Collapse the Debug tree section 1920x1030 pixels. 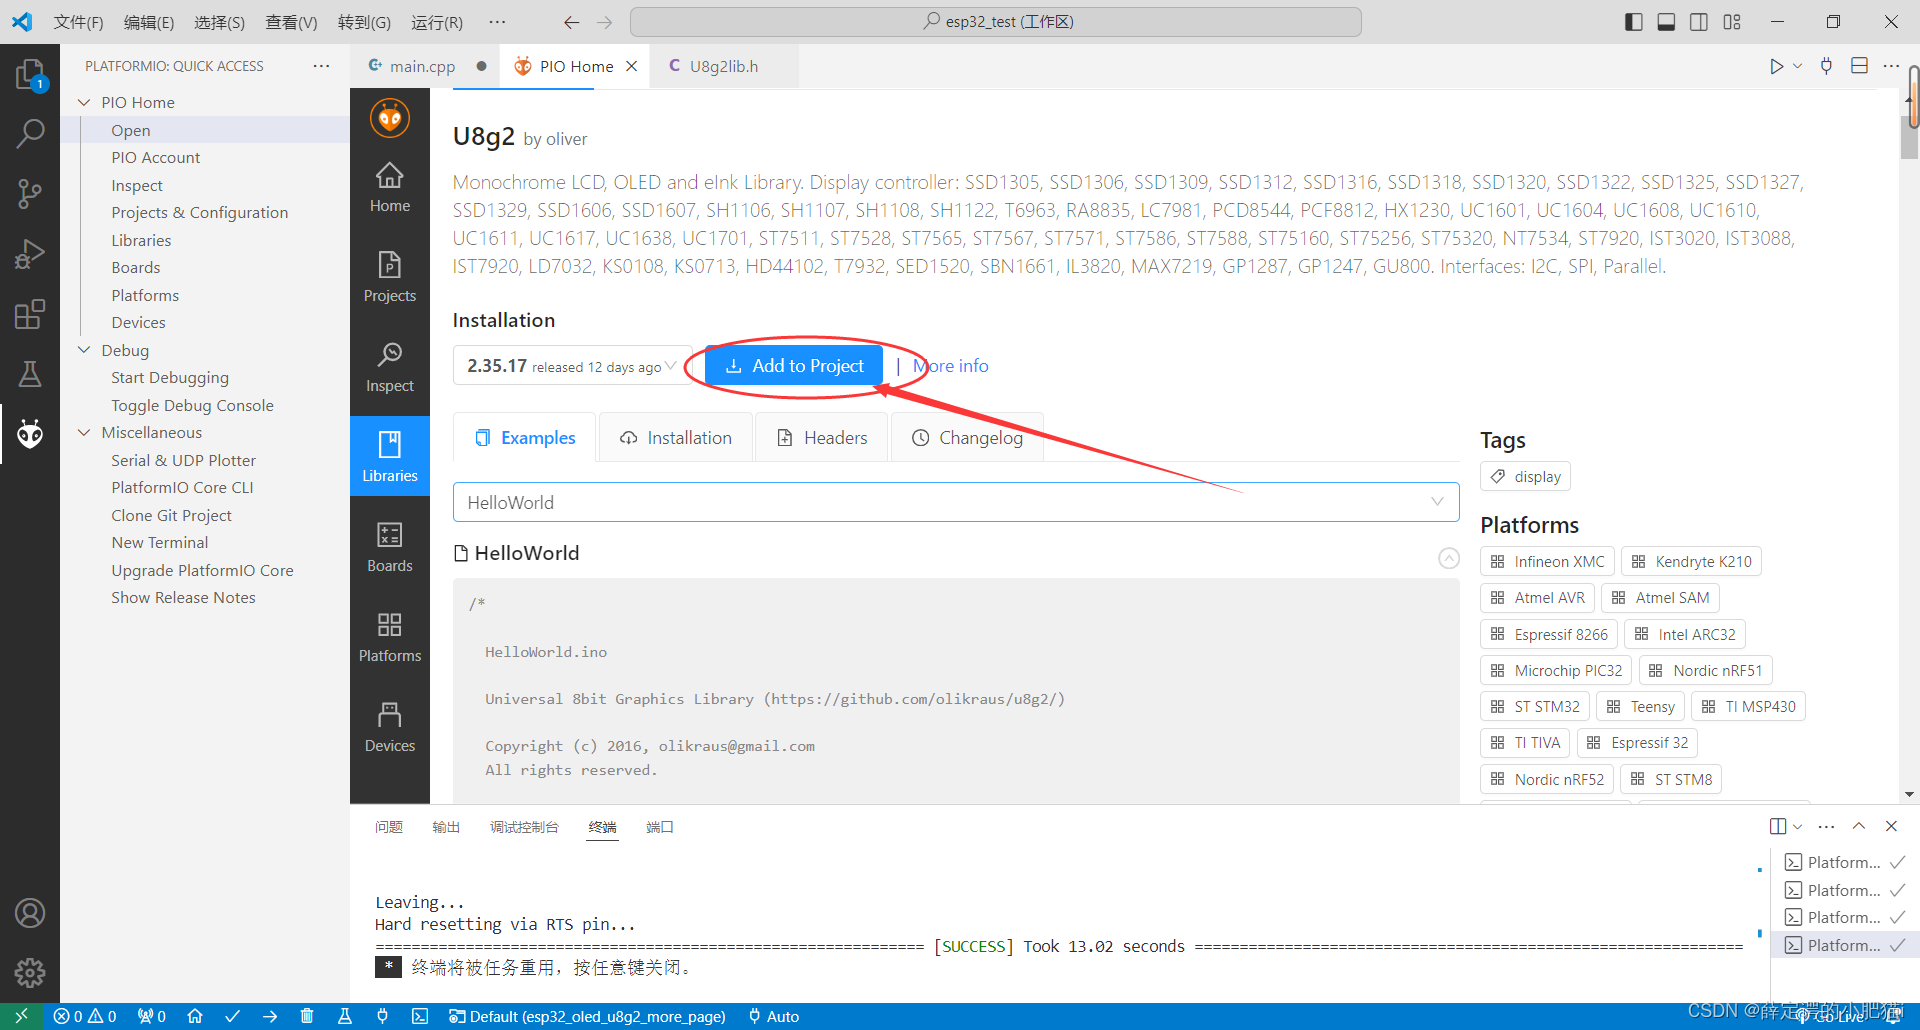click(84, 350)
